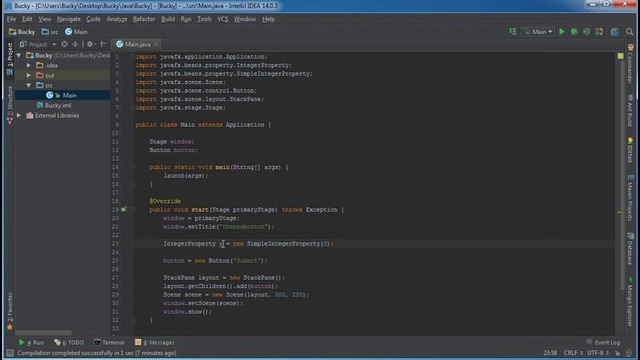Open the Commander side tool window
Screen dimensions: 640x360
coord(631,64)
